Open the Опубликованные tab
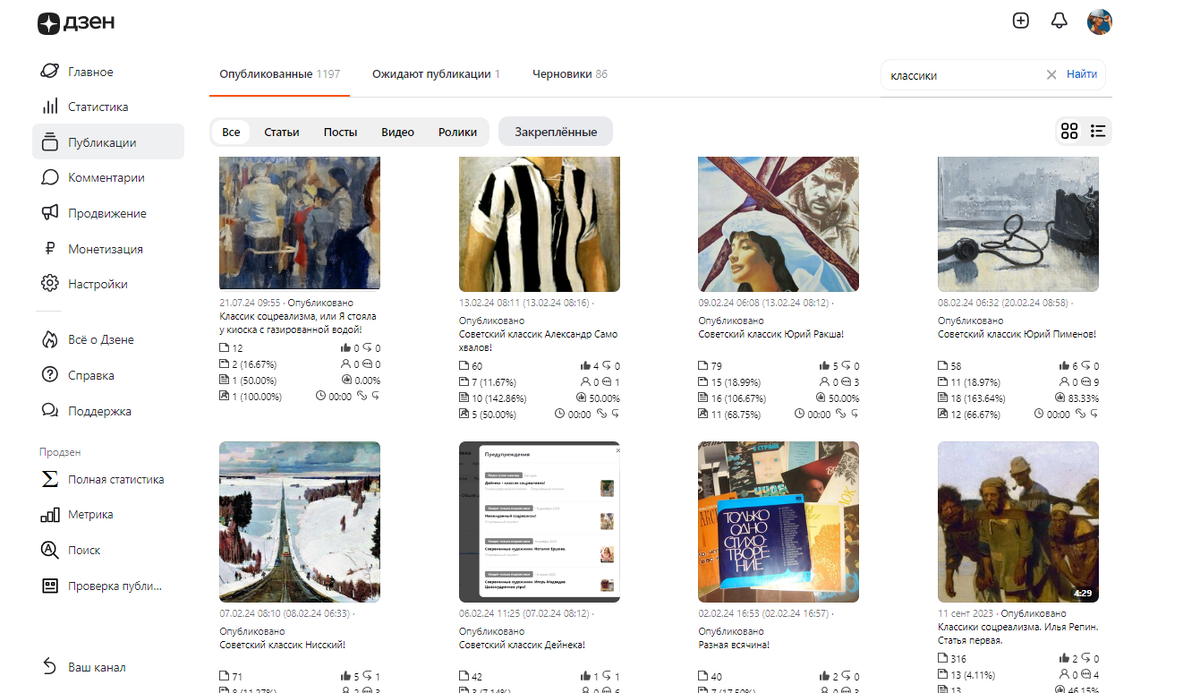1200x693 pixels. [279, 74]
